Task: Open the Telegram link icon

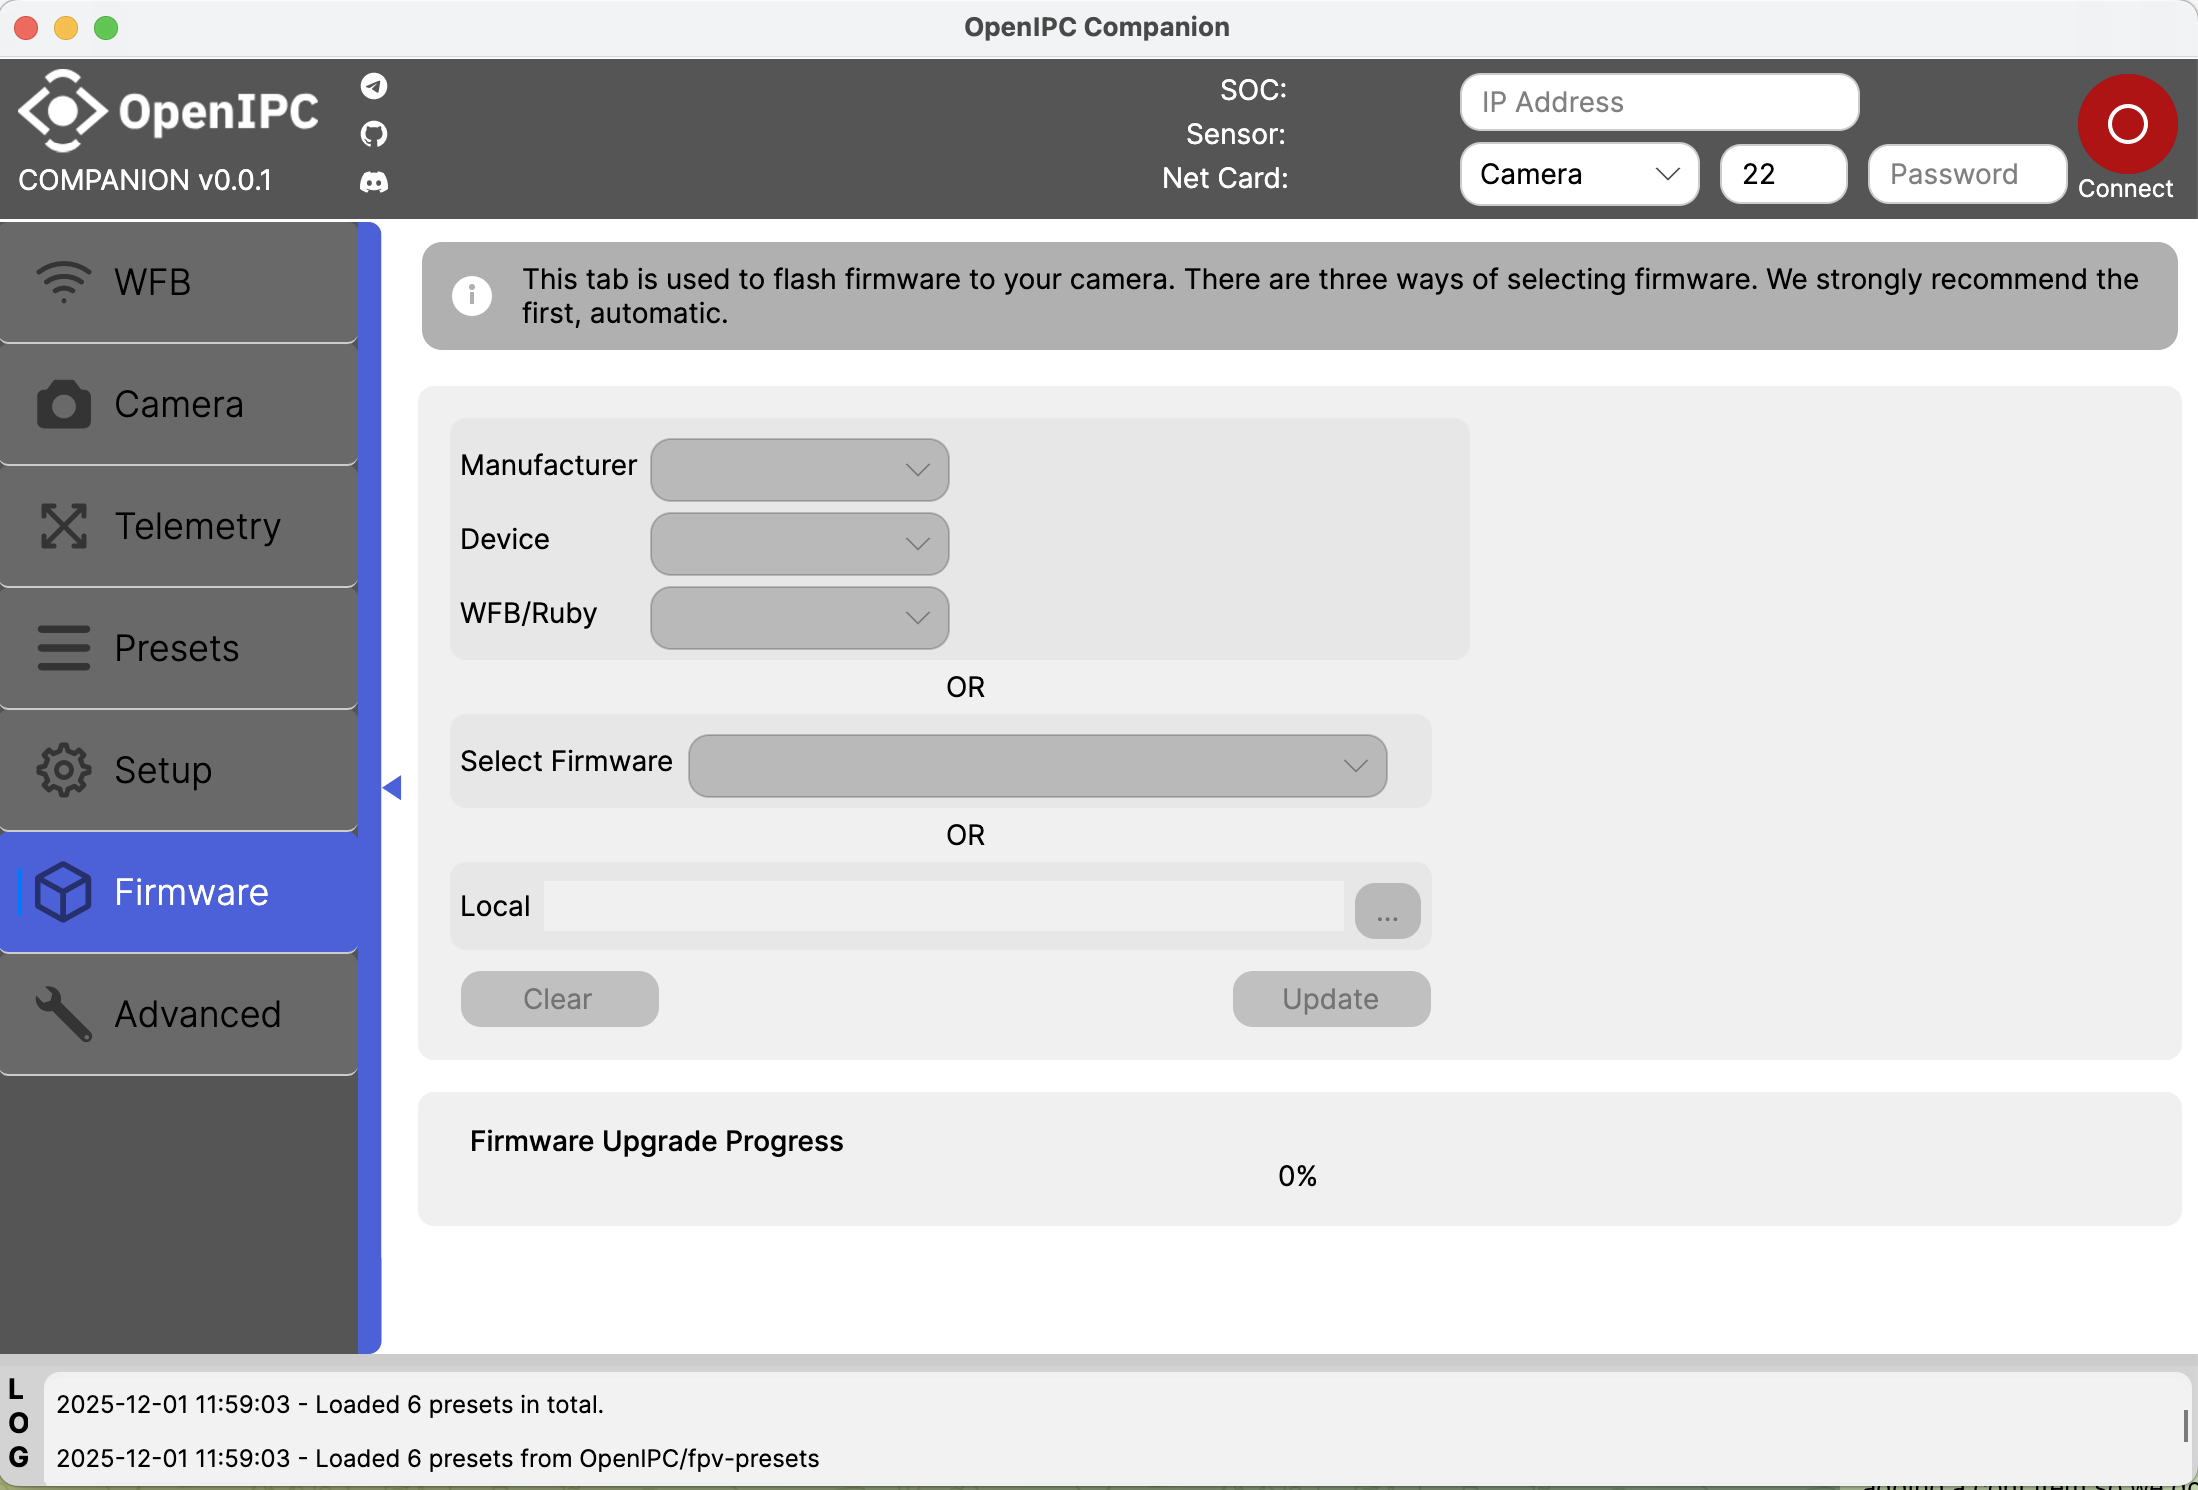Action: tap(374, 86)
